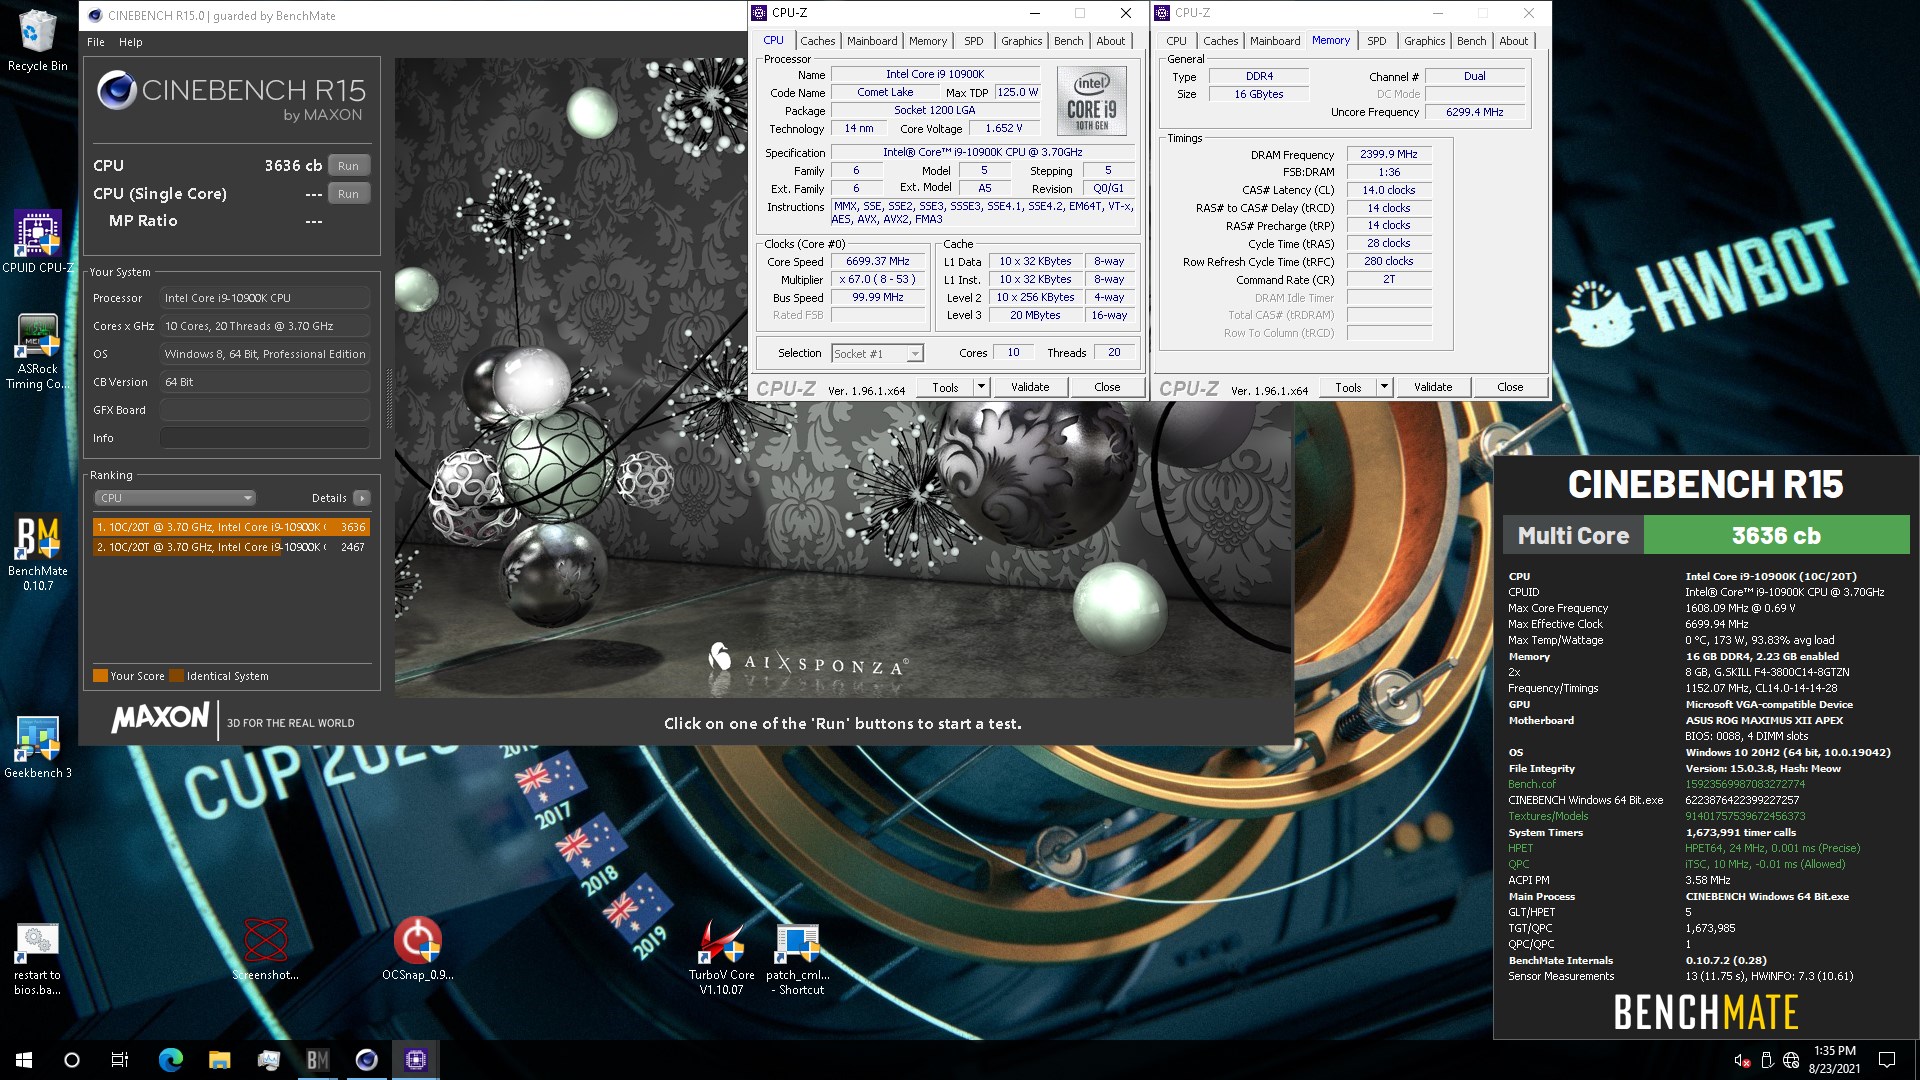Click Close button in right CPU-Z window
Viewport: 1920px width, 1080px height.
1510,387
